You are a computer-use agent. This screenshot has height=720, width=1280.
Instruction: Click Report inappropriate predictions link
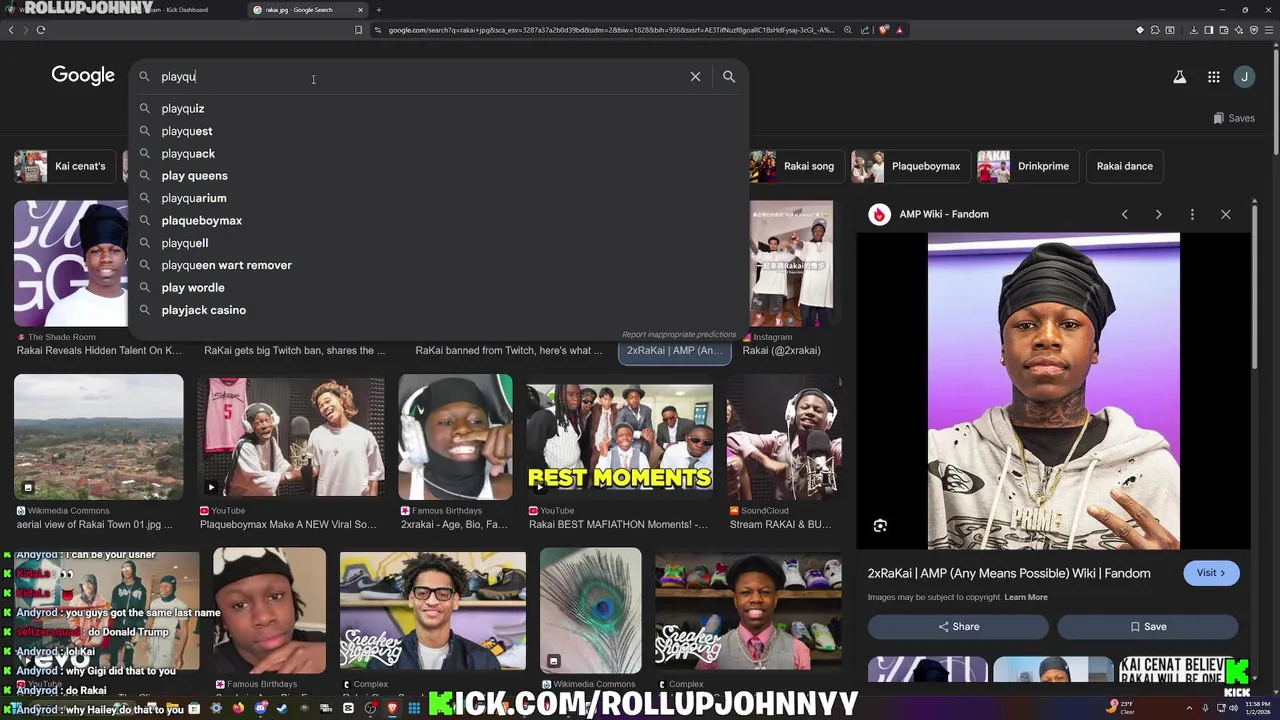coord(678,334)
